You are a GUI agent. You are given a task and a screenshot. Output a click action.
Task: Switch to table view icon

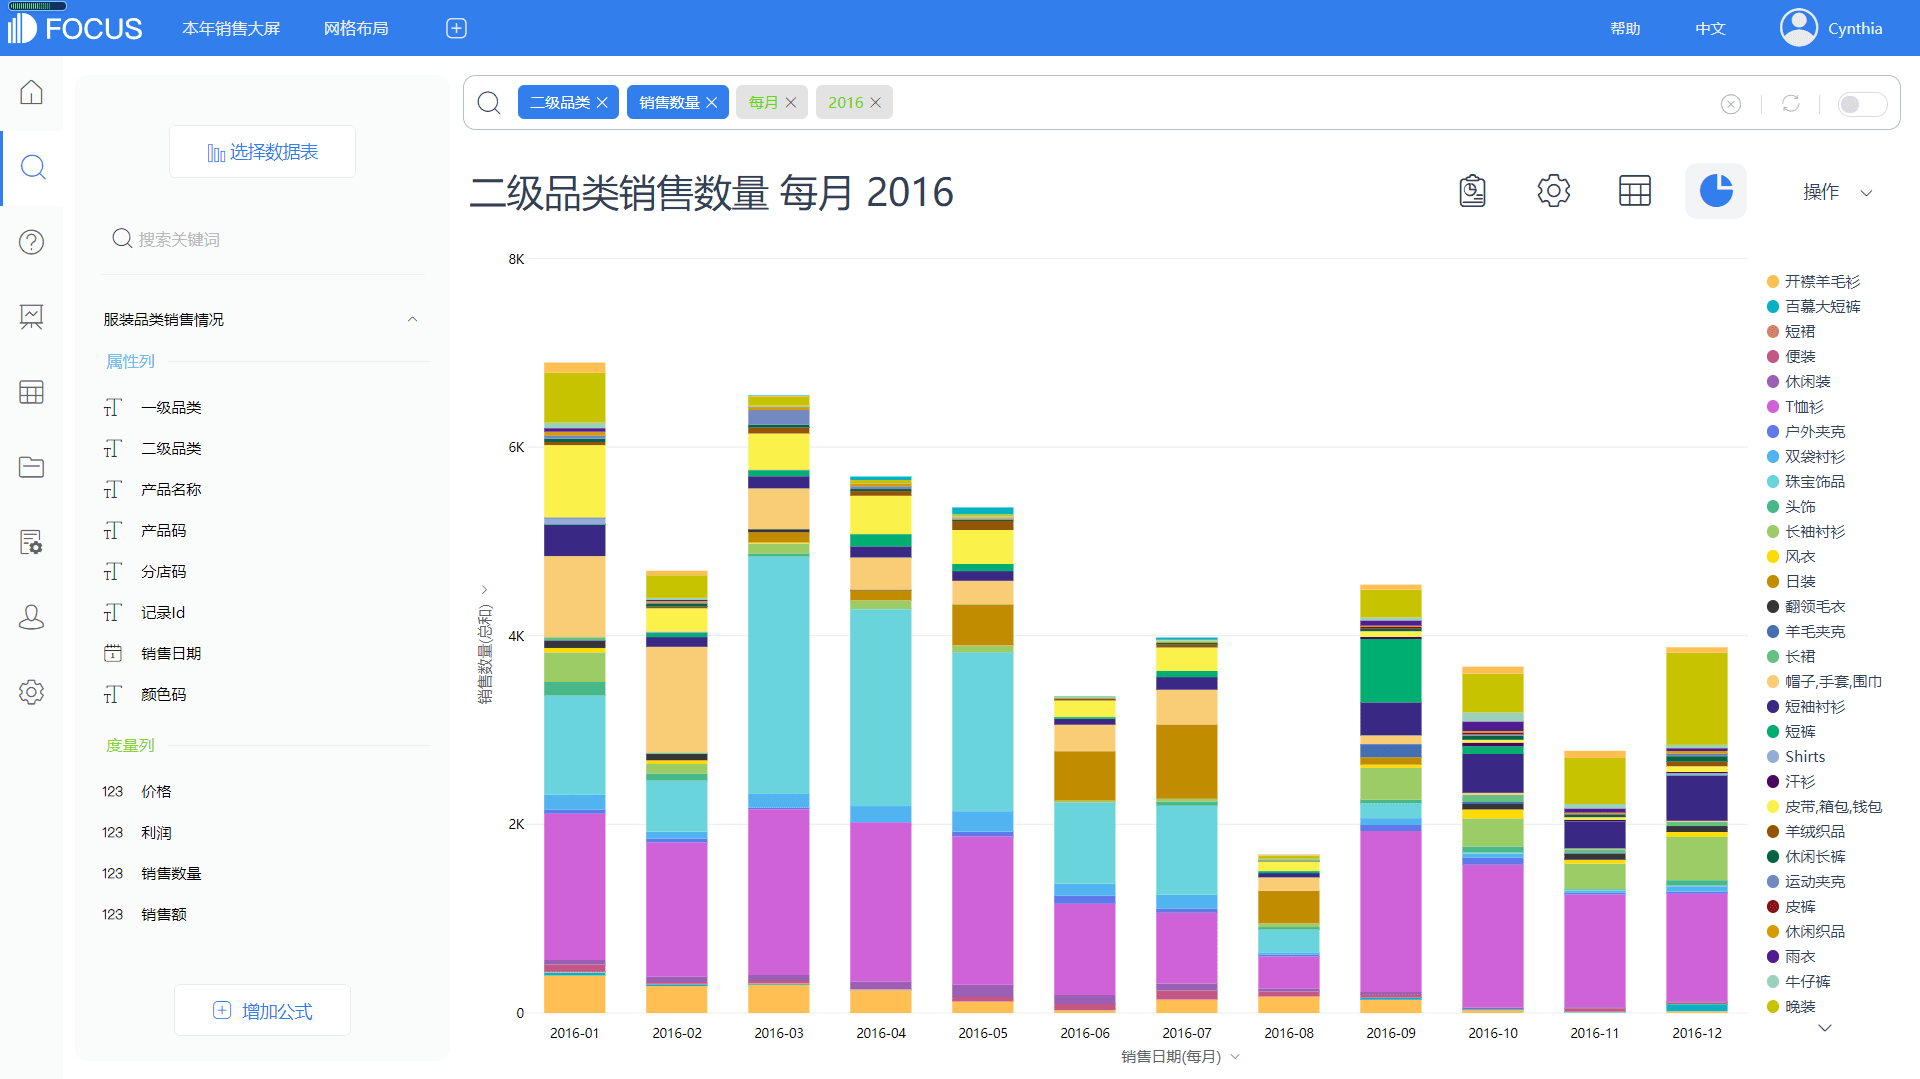(1634, 190)
